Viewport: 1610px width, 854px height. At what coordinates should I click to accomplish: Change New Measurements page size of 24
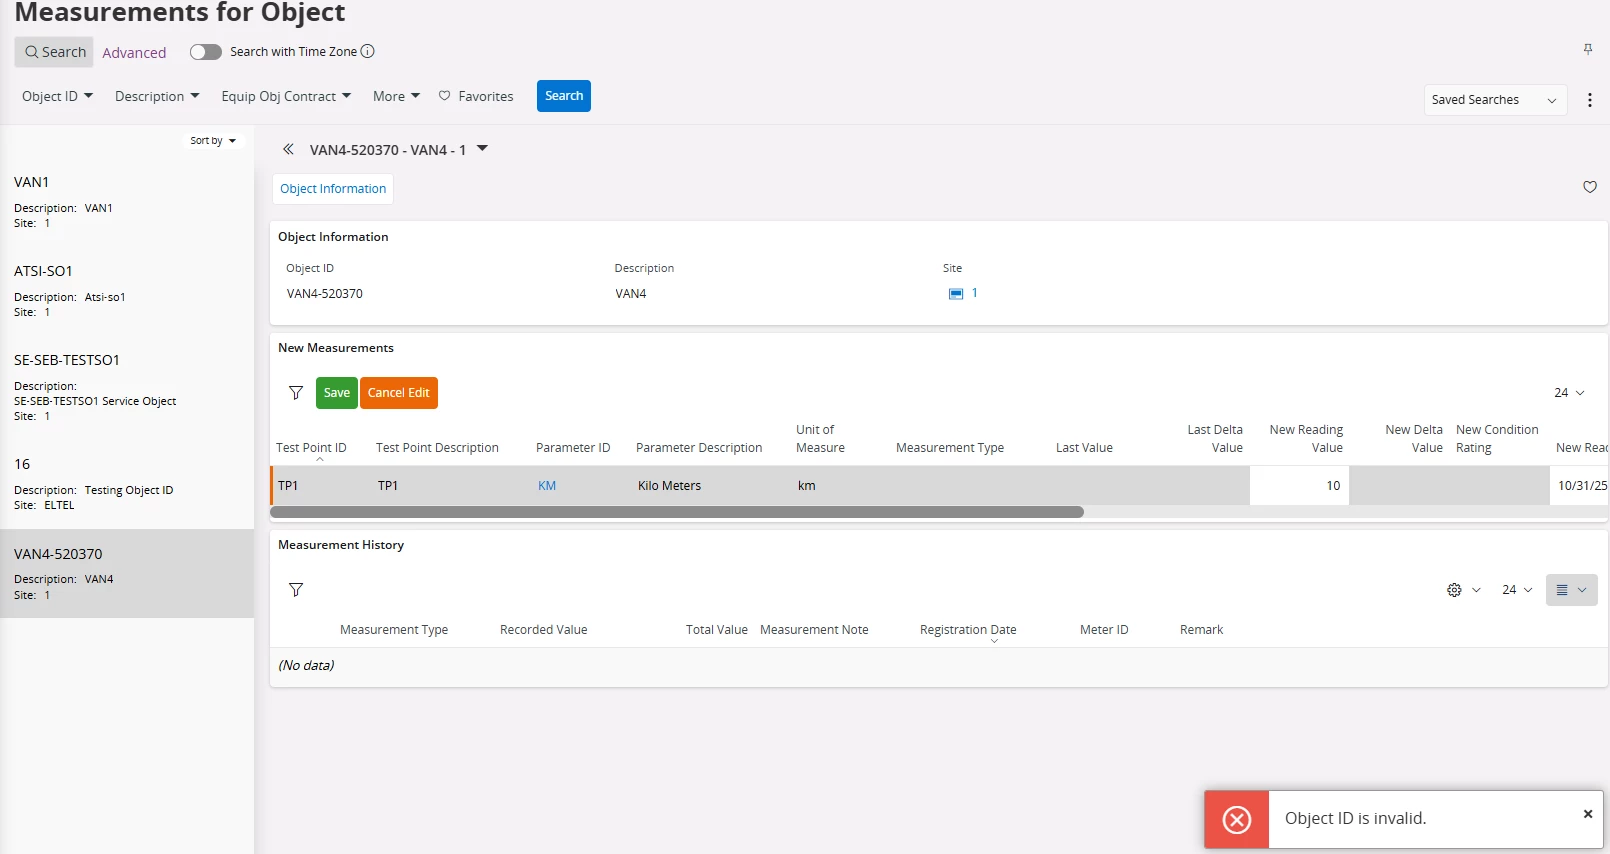click(1569, 393)
